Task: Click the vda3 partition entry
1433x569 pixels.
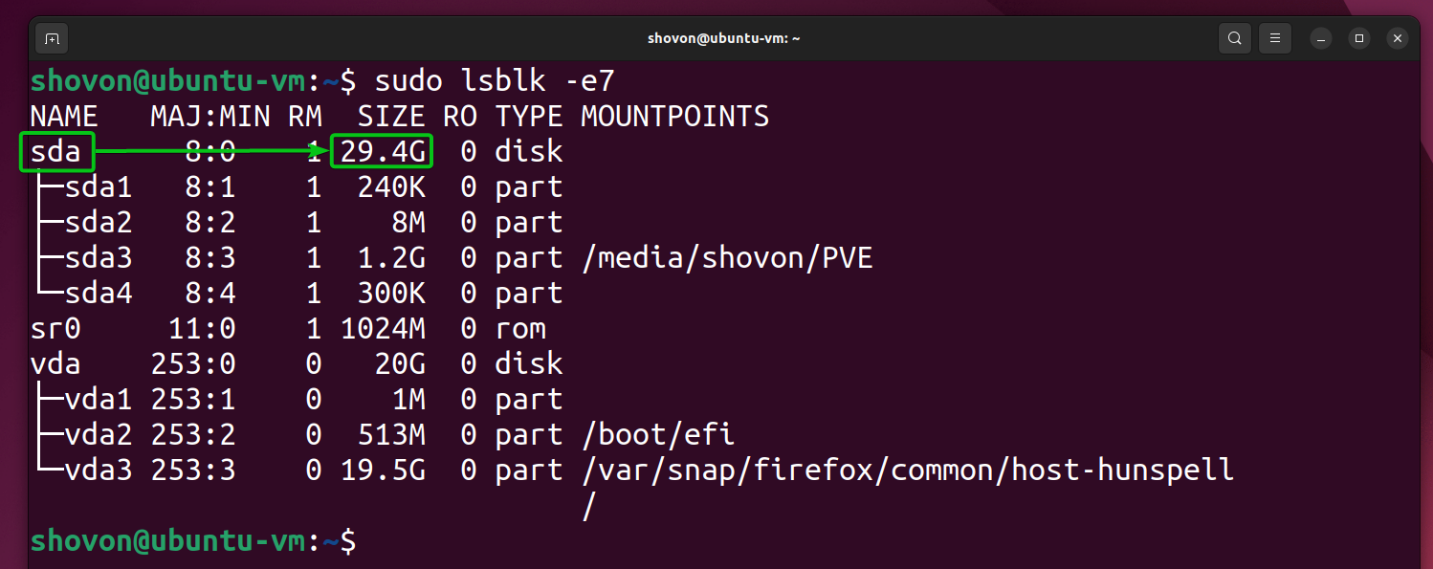Action: pyautogui.click(x=98, y=470)
